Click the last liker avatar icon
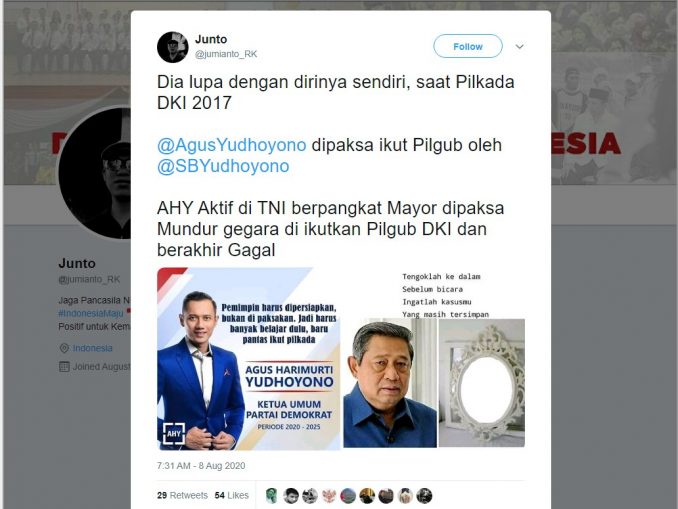Screen dimensions: 678x509 [x=424, y=496]
